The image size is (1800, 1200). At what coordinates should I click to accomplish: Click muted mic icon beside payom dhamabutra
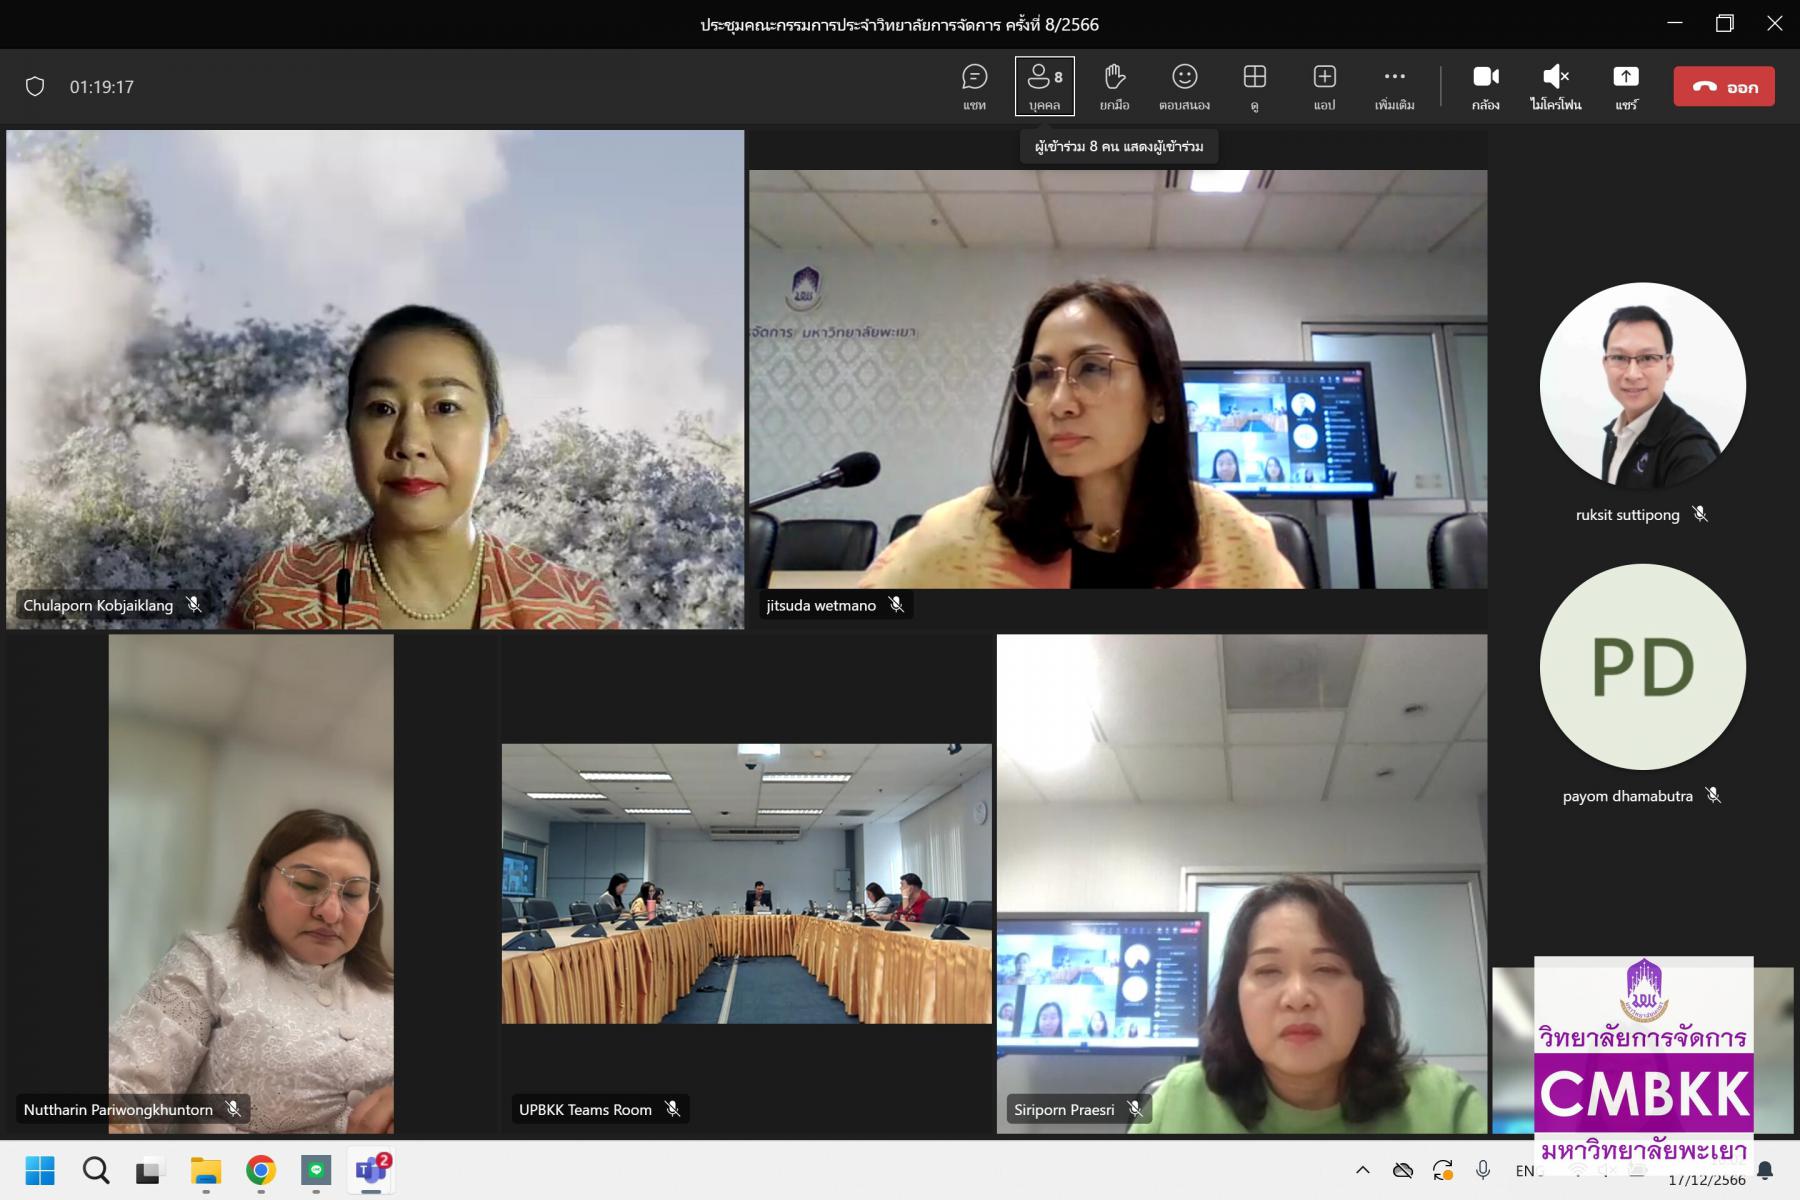click(x=1713, y=795)
